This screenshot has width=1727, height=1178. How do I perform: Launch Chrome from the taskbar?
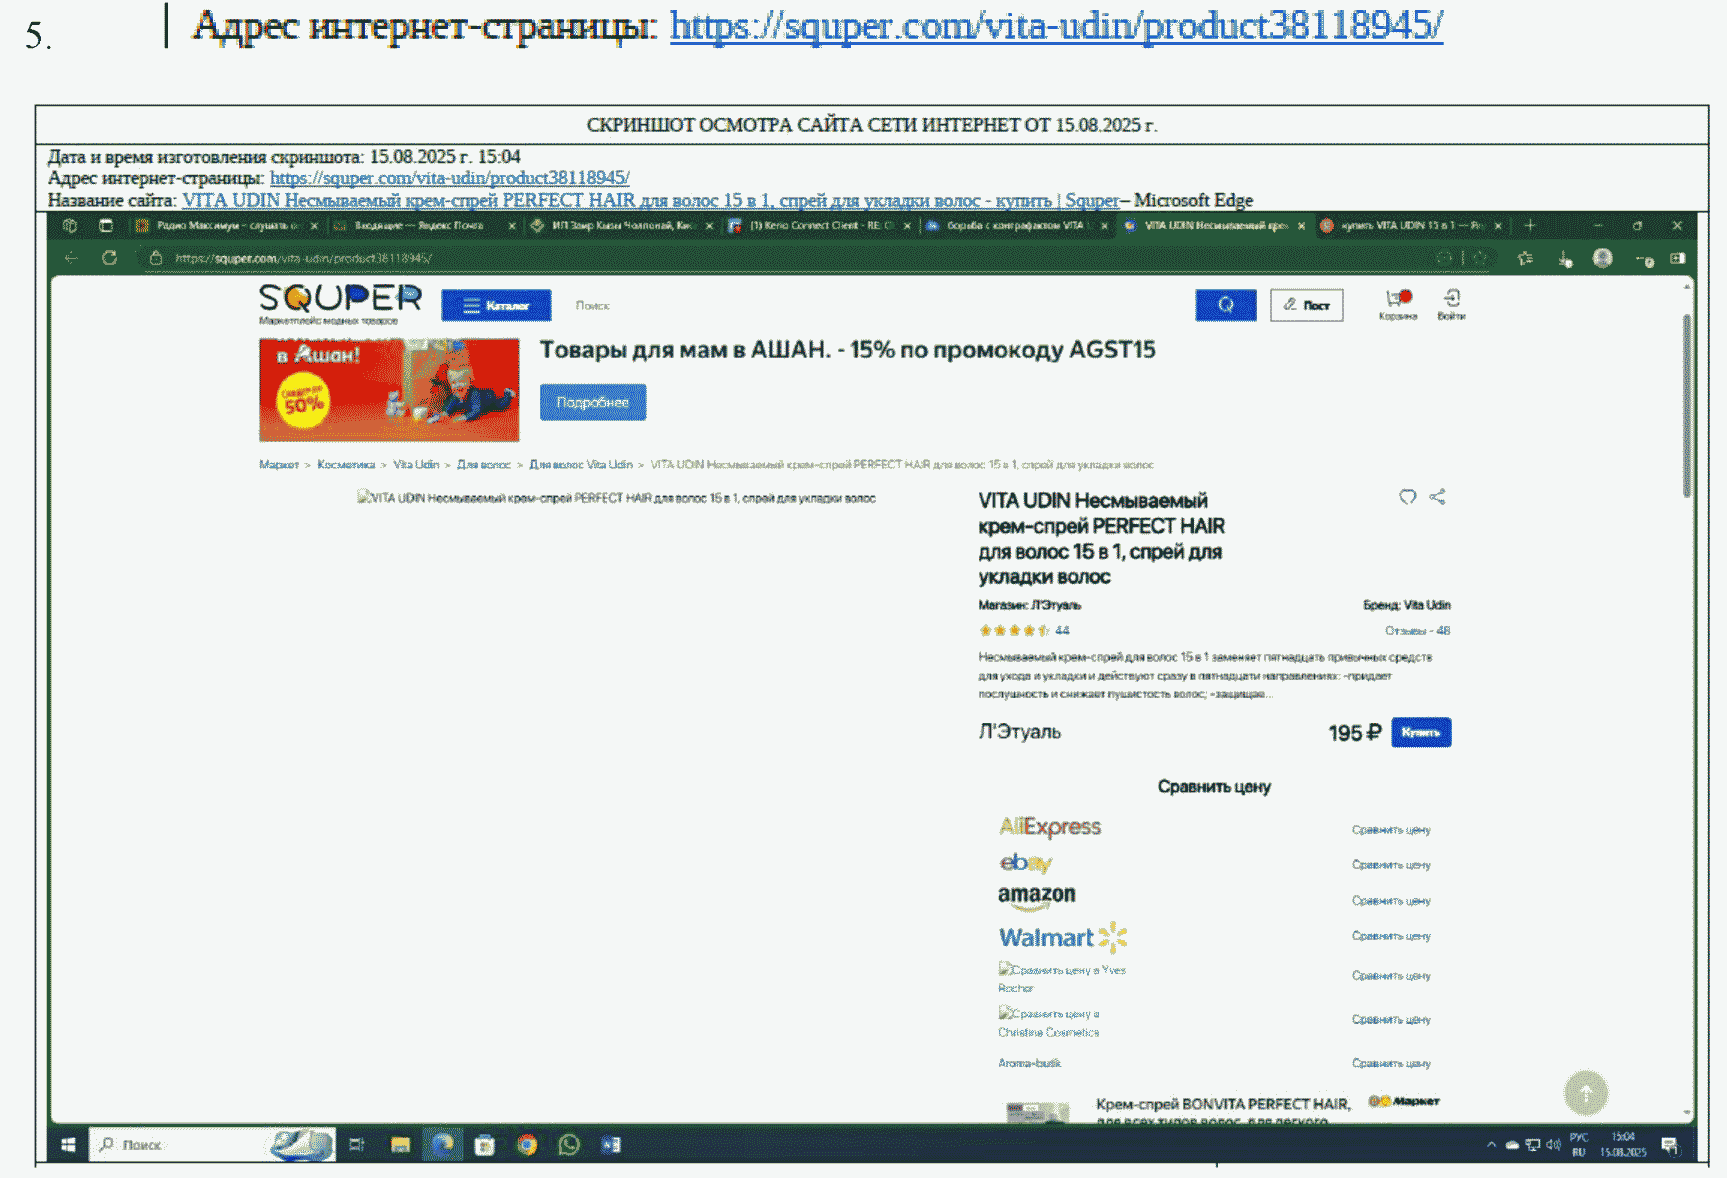(527, 1145)
